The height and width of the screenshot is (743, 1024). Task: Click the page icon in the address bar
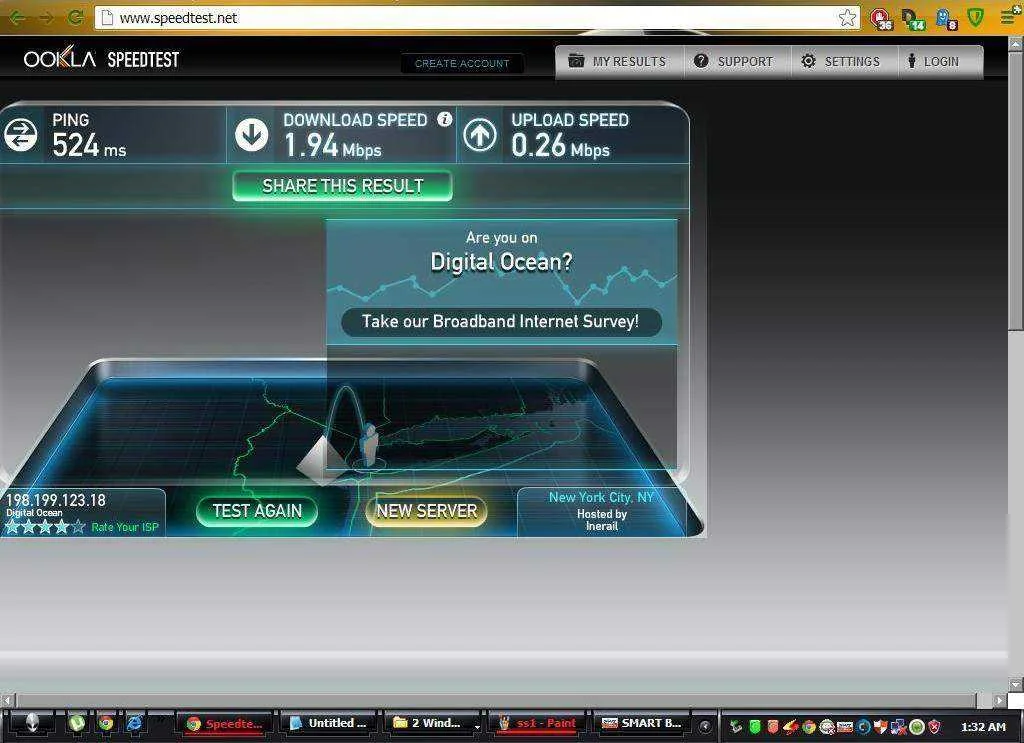pos(107,18)
